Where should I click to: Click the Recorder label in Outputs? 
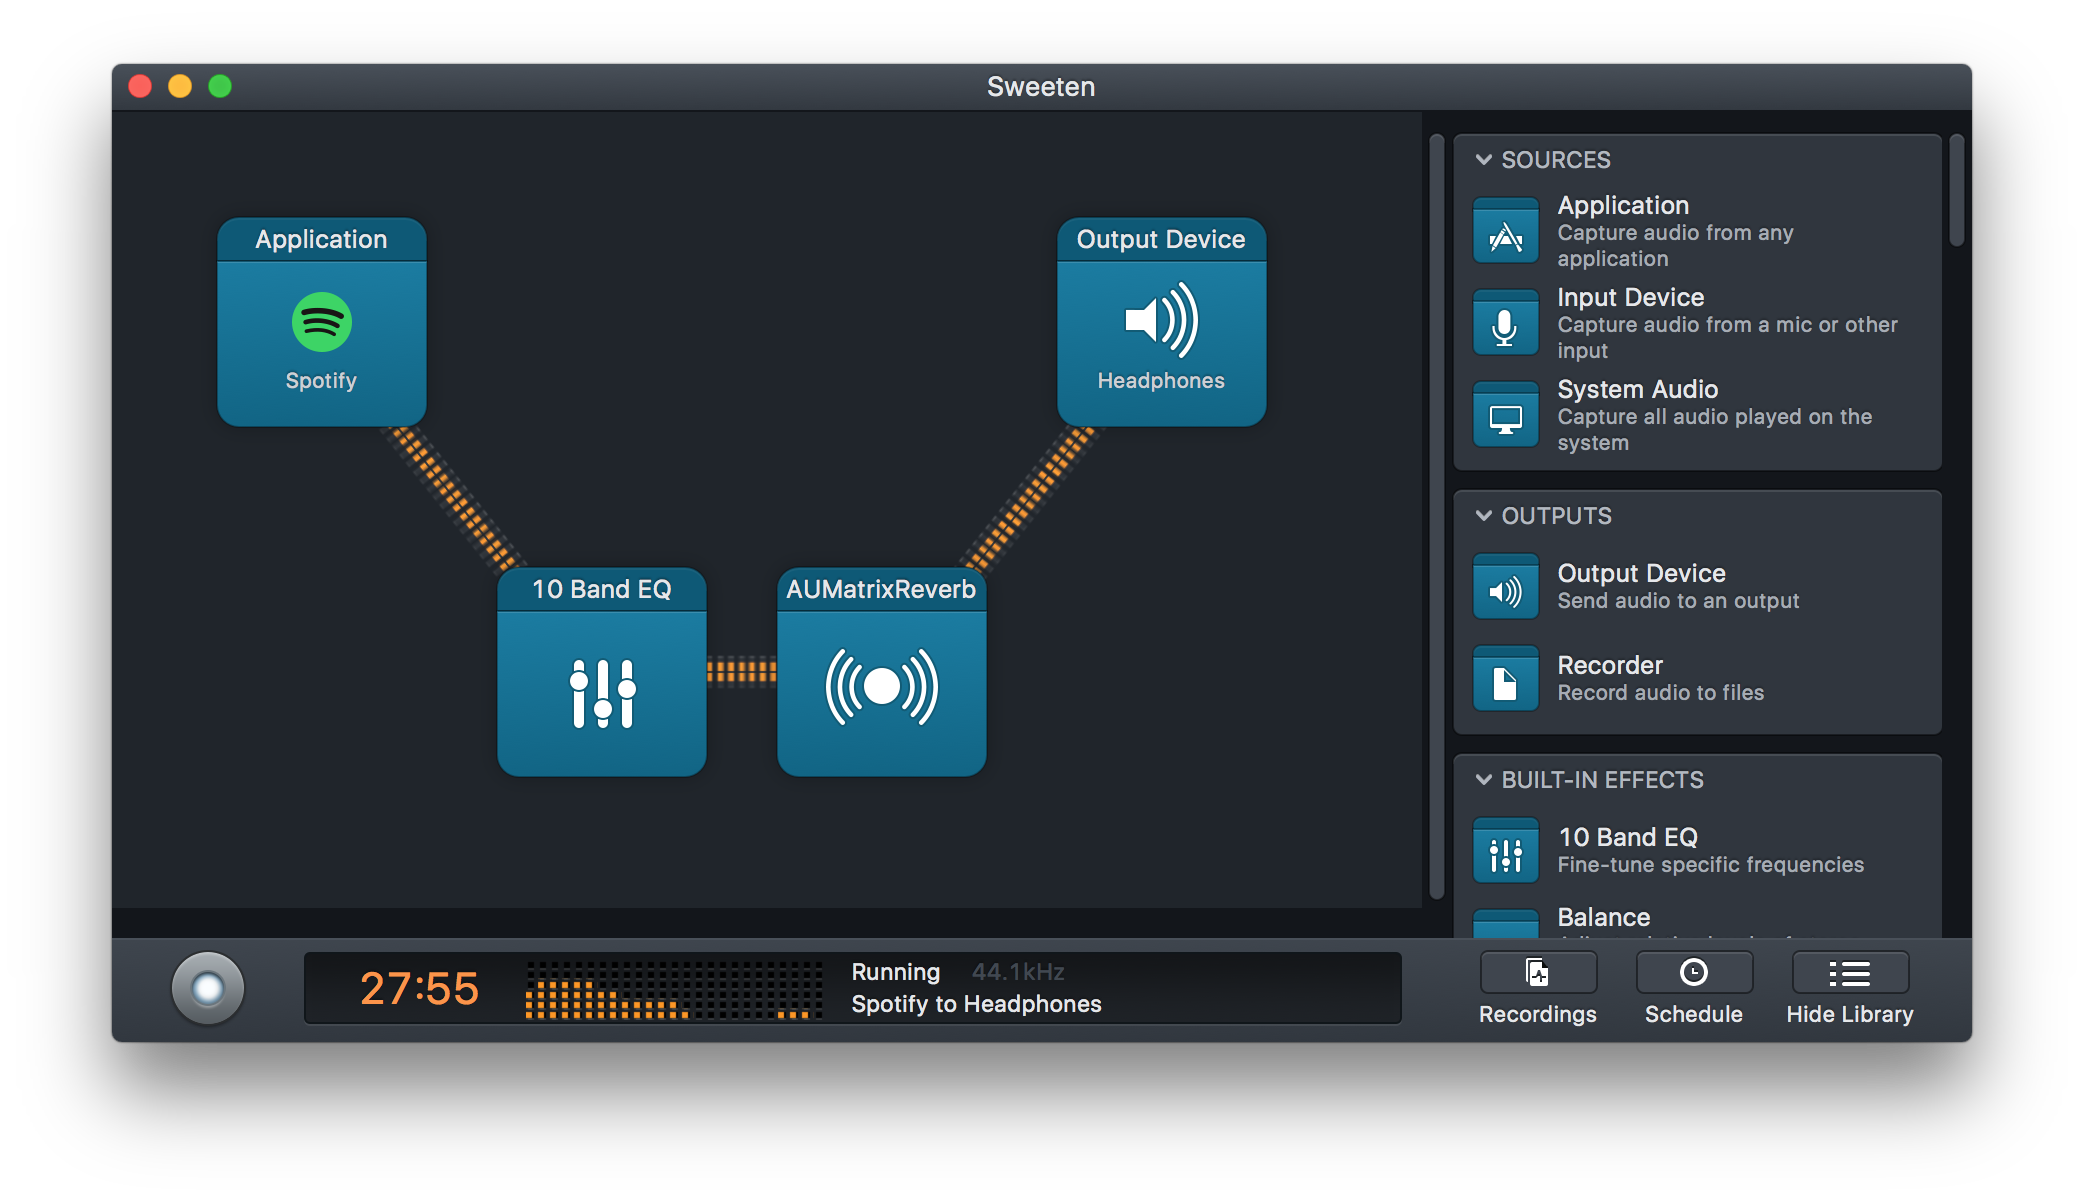pyautogui.click(x=1610, y=665)
